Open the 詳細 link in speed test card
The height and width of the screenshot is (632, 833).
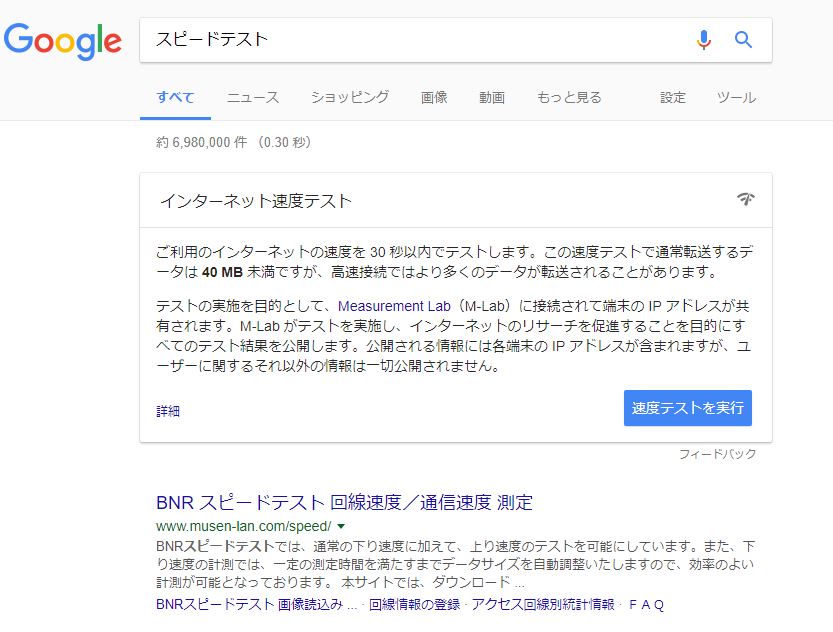[168, 411]
